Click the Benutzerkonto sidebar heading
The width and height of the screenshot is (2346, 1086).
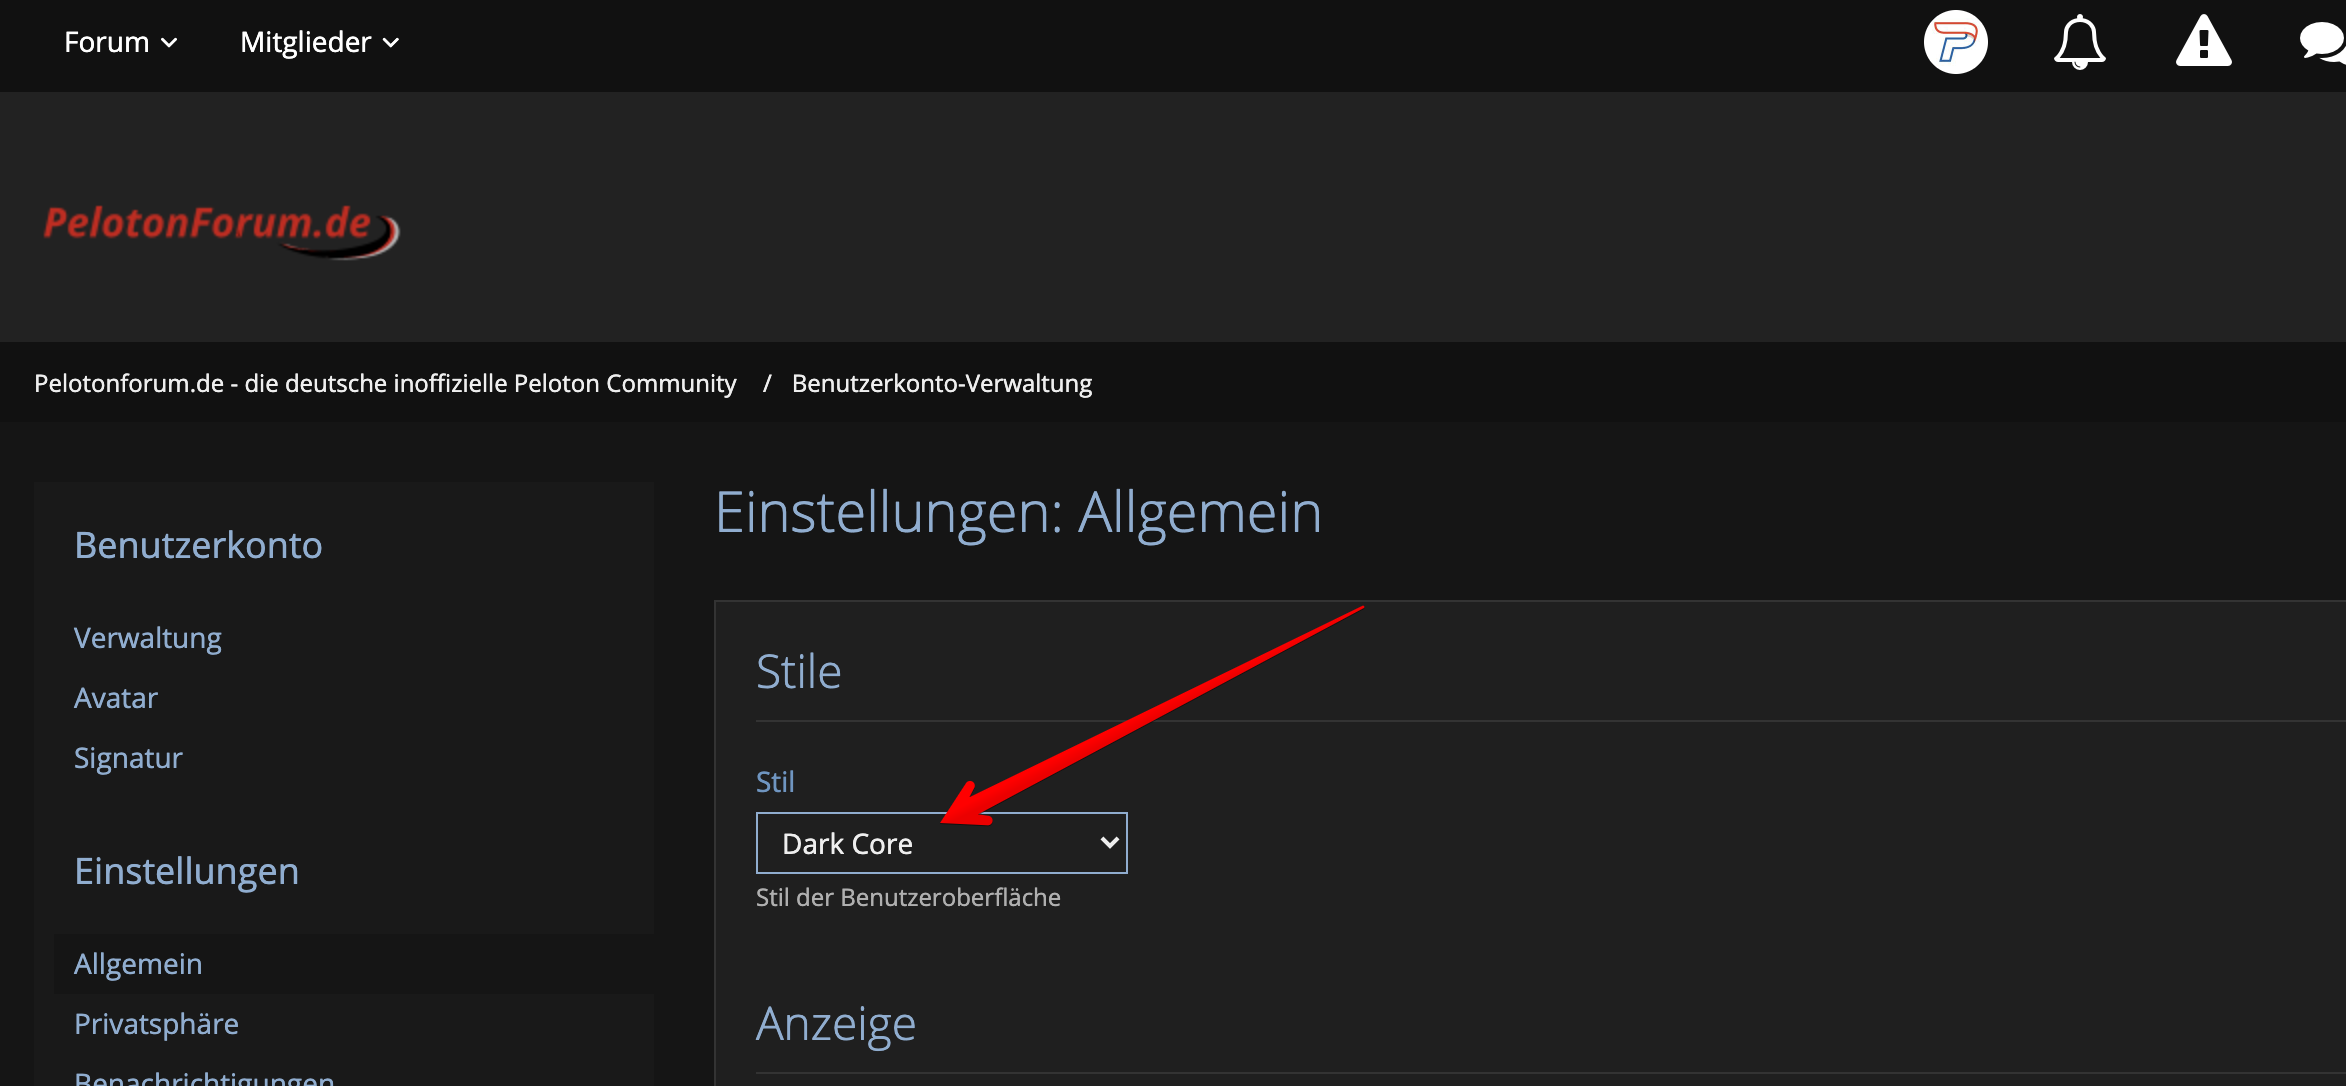tap(198, 545)
